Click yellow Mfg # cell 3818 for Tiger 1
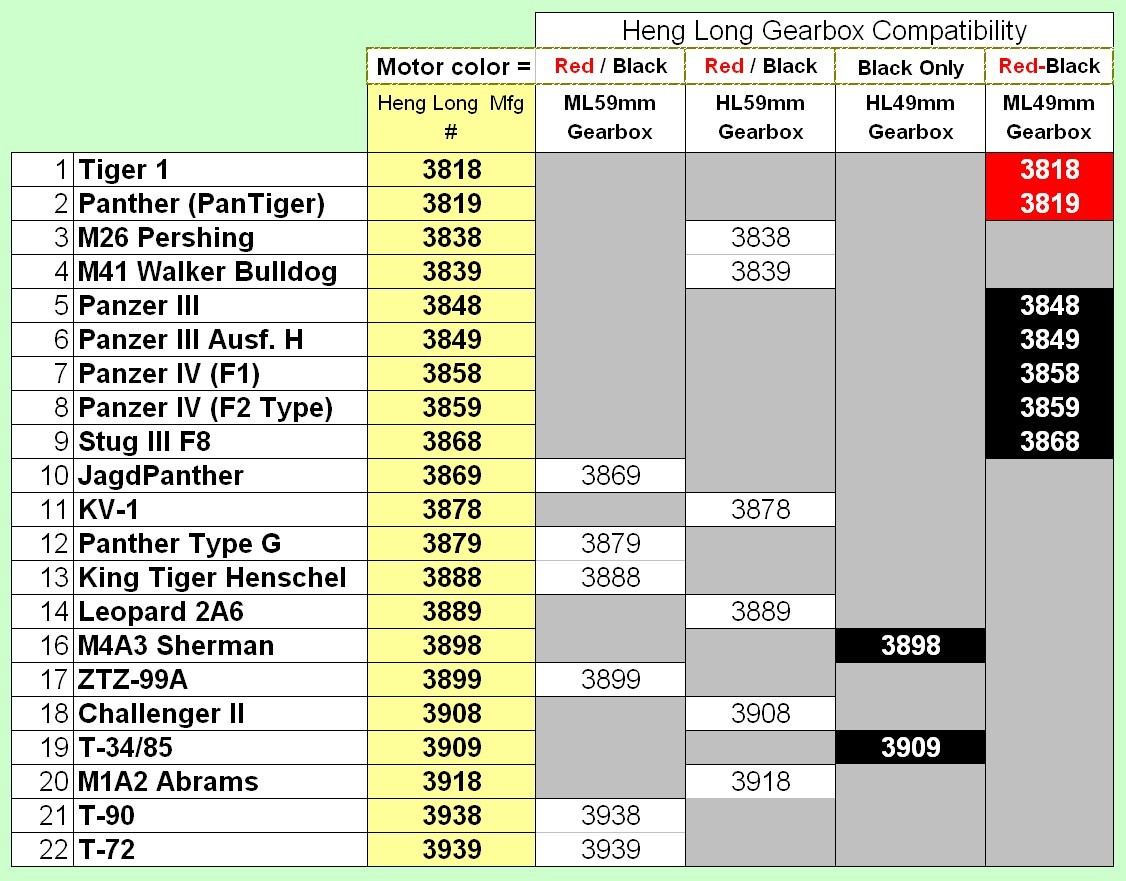Image resolution: width=1126 pixels, height=881 pixels. [x=451, y=169]
